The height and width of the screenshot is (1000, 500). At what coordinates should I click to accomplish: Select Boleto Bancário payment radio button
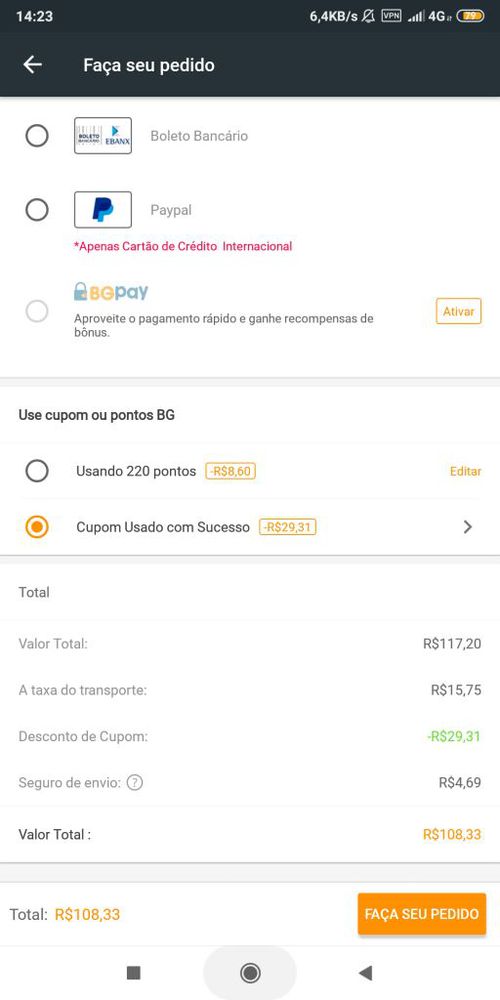pos(37,135)
